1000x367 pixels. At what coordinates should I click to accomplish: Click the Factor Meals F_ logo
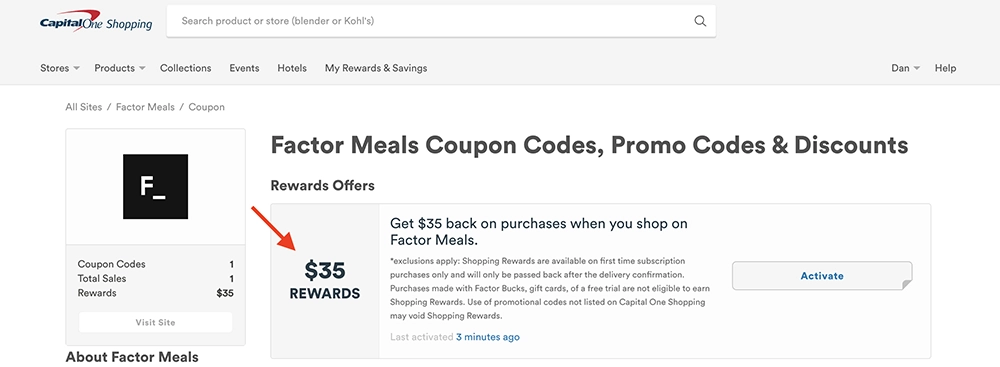[156, 186]
